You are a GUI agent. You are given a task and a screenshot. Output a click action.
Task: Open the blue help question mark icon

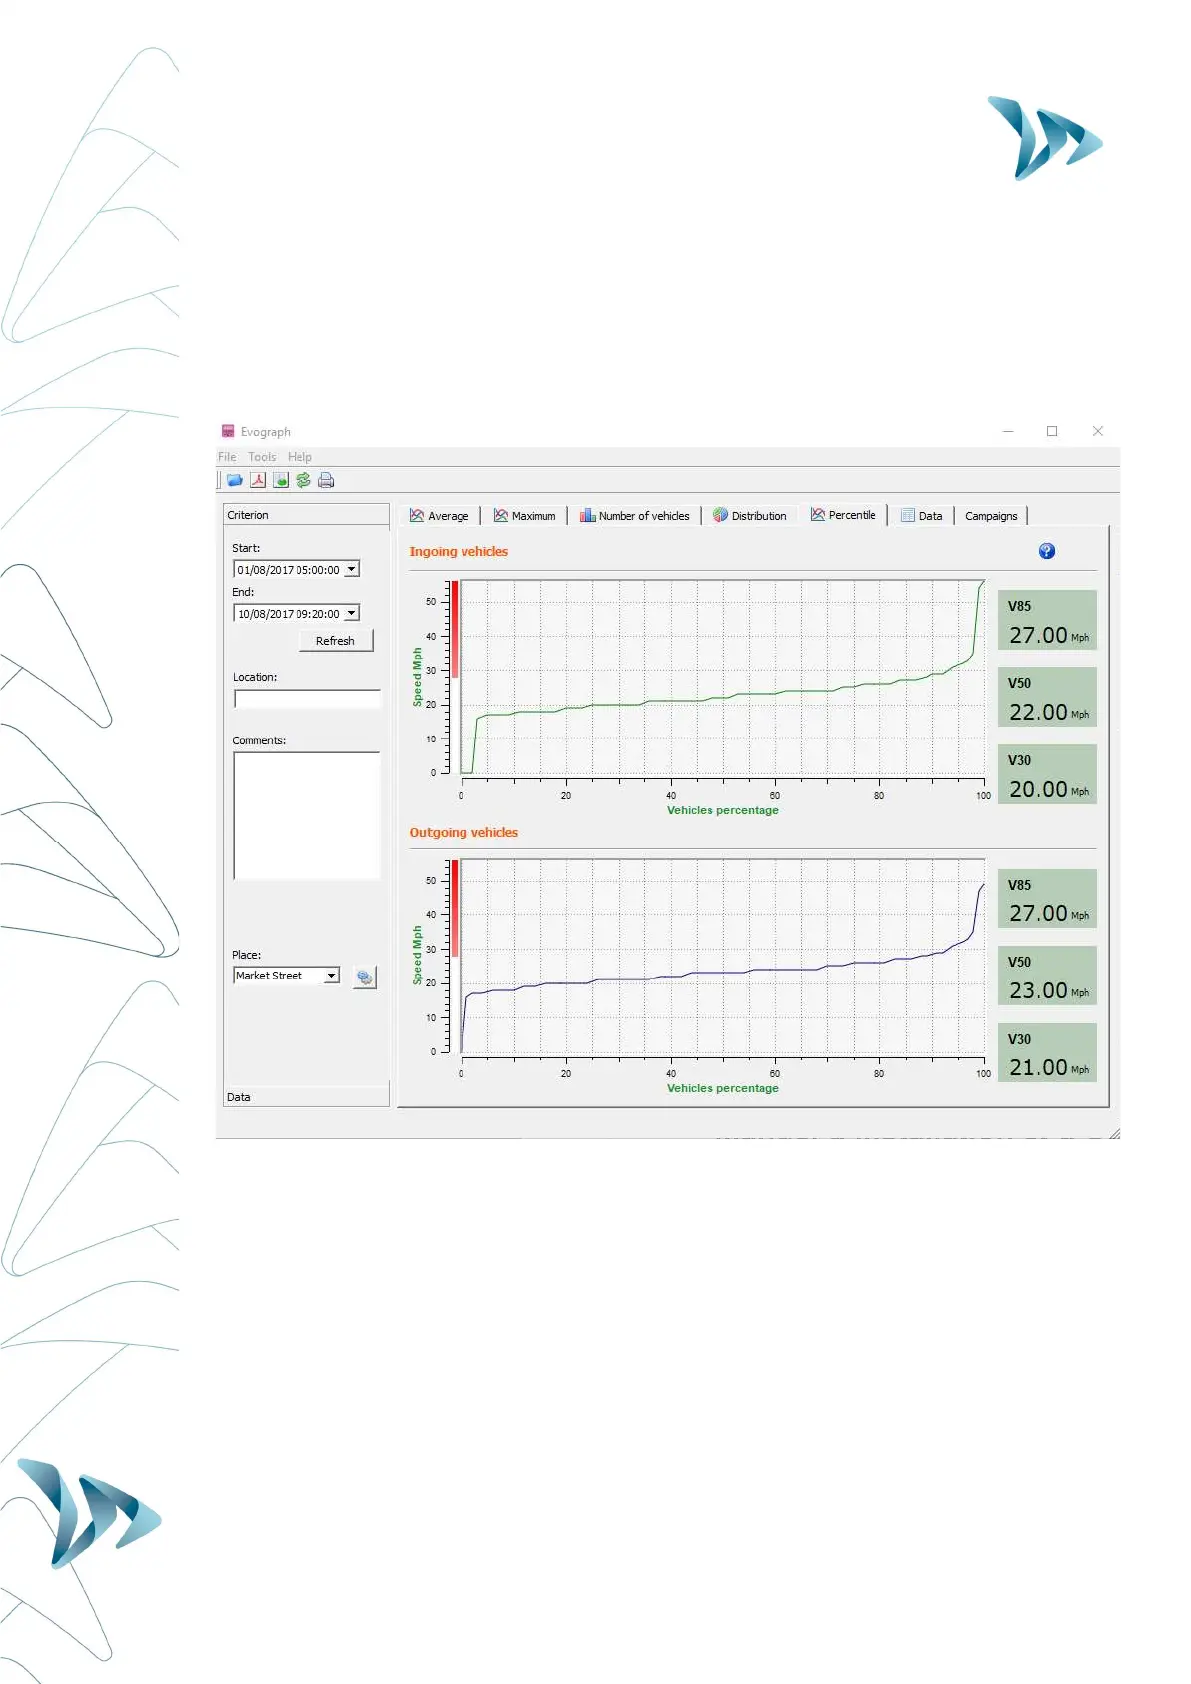(1047, 551)
